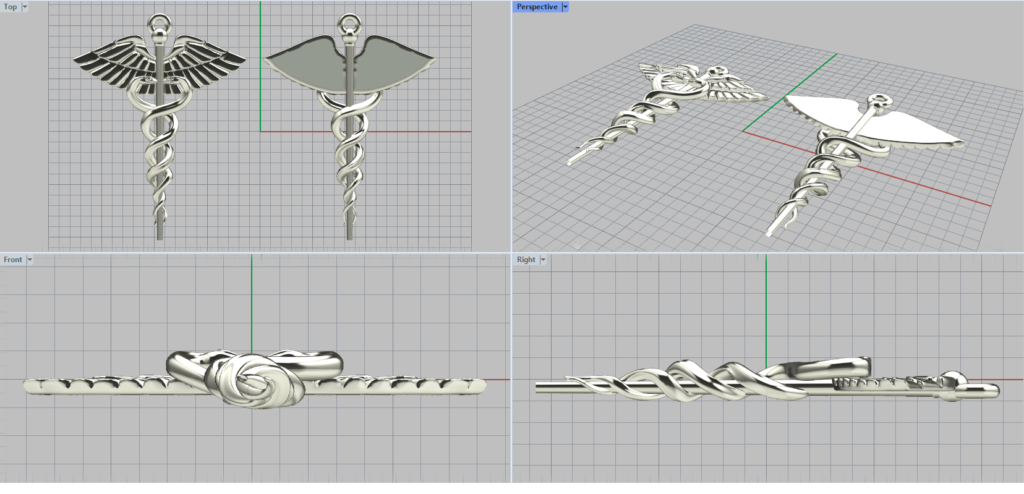Image resolution: width=1024 pixels, height=494 pixels.
Task: Click the Perspective viewport title label
Action: (x=536, y=7)
